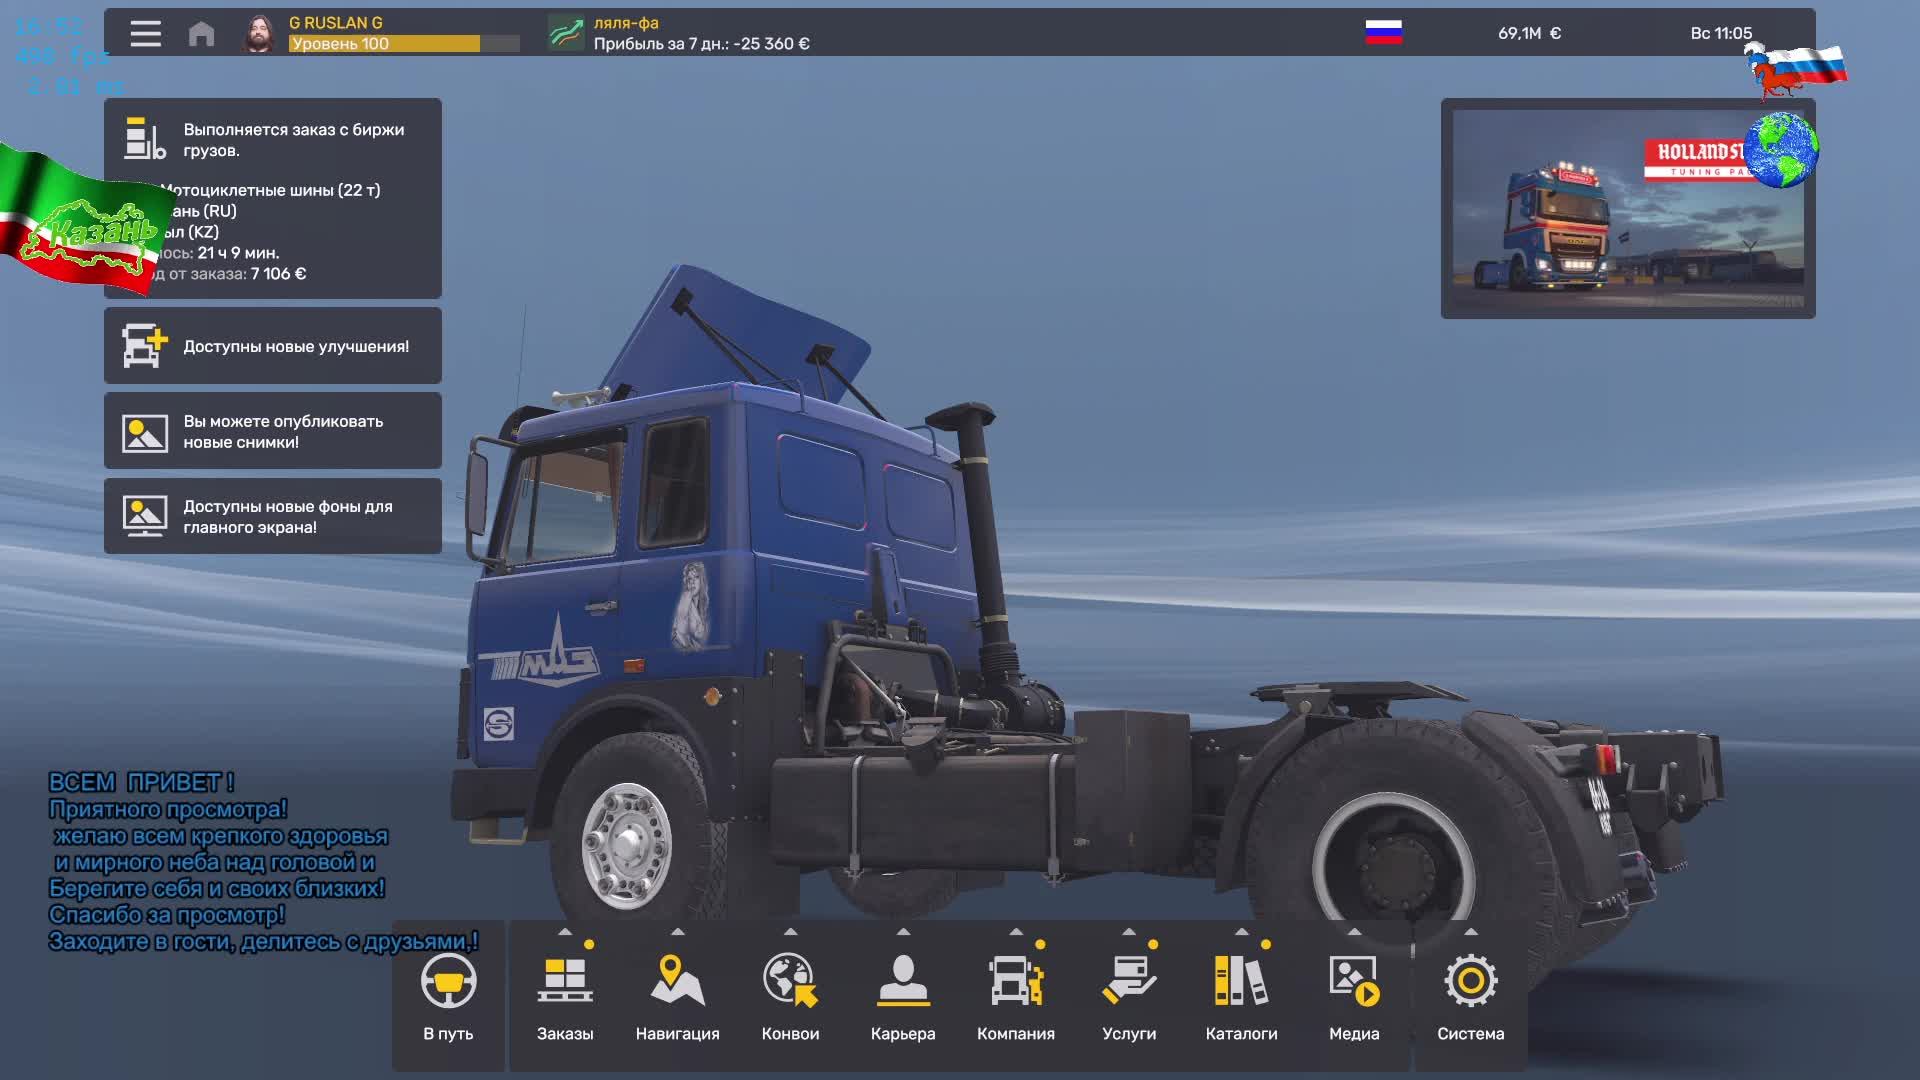Expand the Услуги submenu arrow
The height and width of the screenshot is (1080, 1920).
[1129, 932]
